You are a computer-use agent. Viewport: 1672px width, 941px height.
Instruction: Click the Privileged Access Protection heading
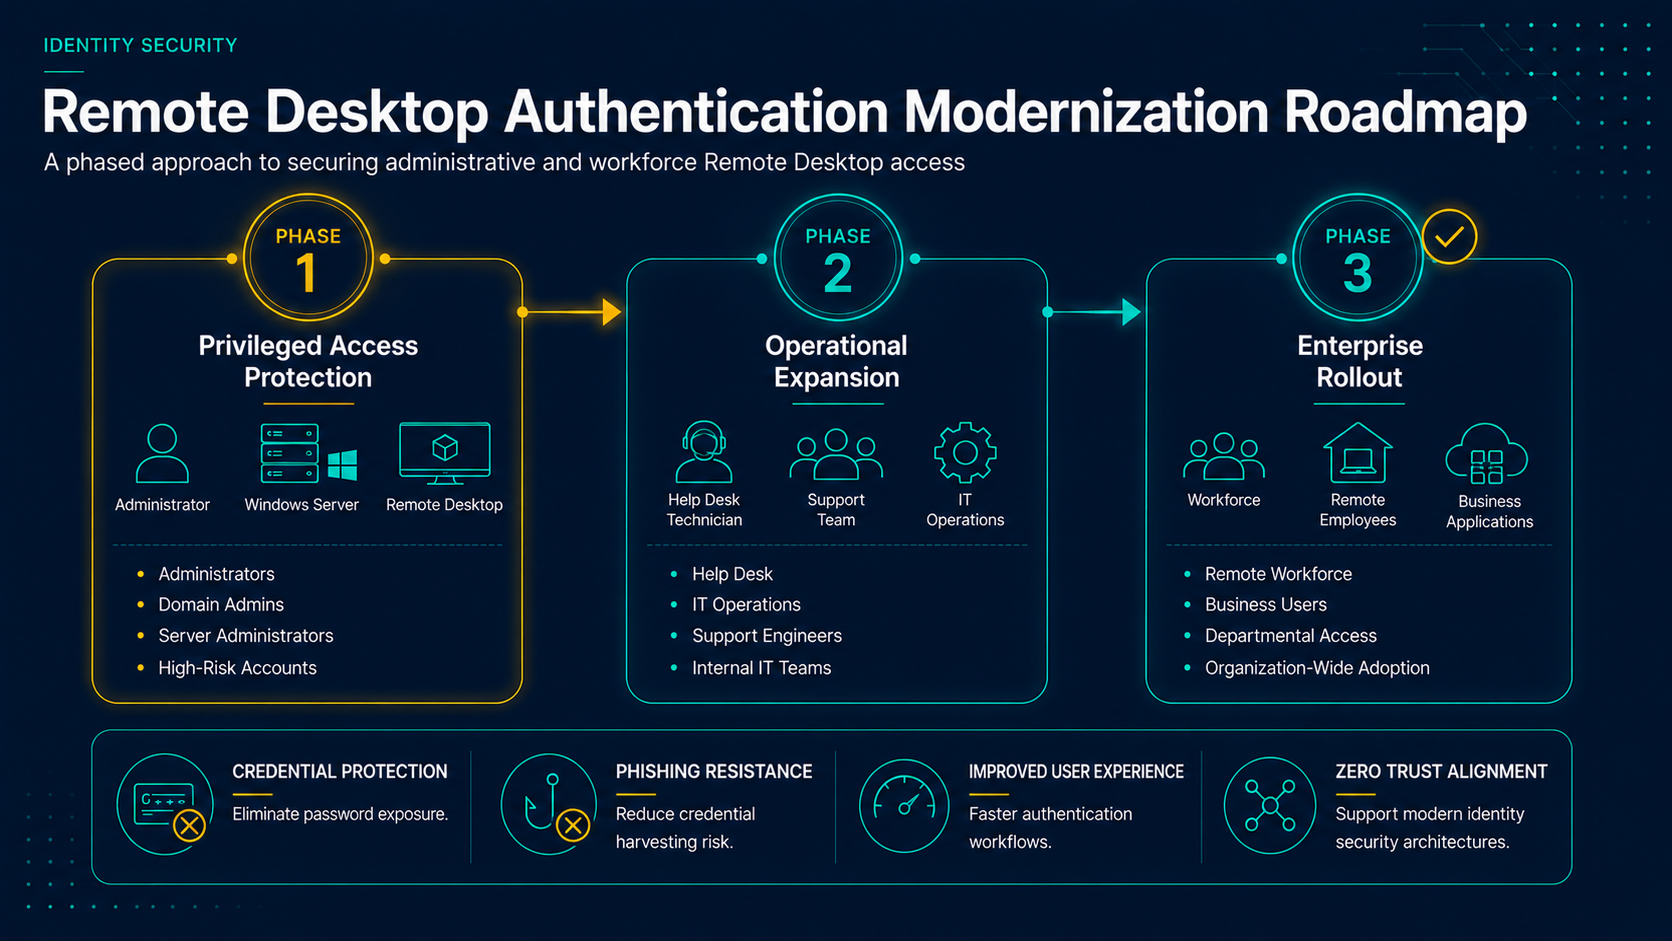click(308, 361)
